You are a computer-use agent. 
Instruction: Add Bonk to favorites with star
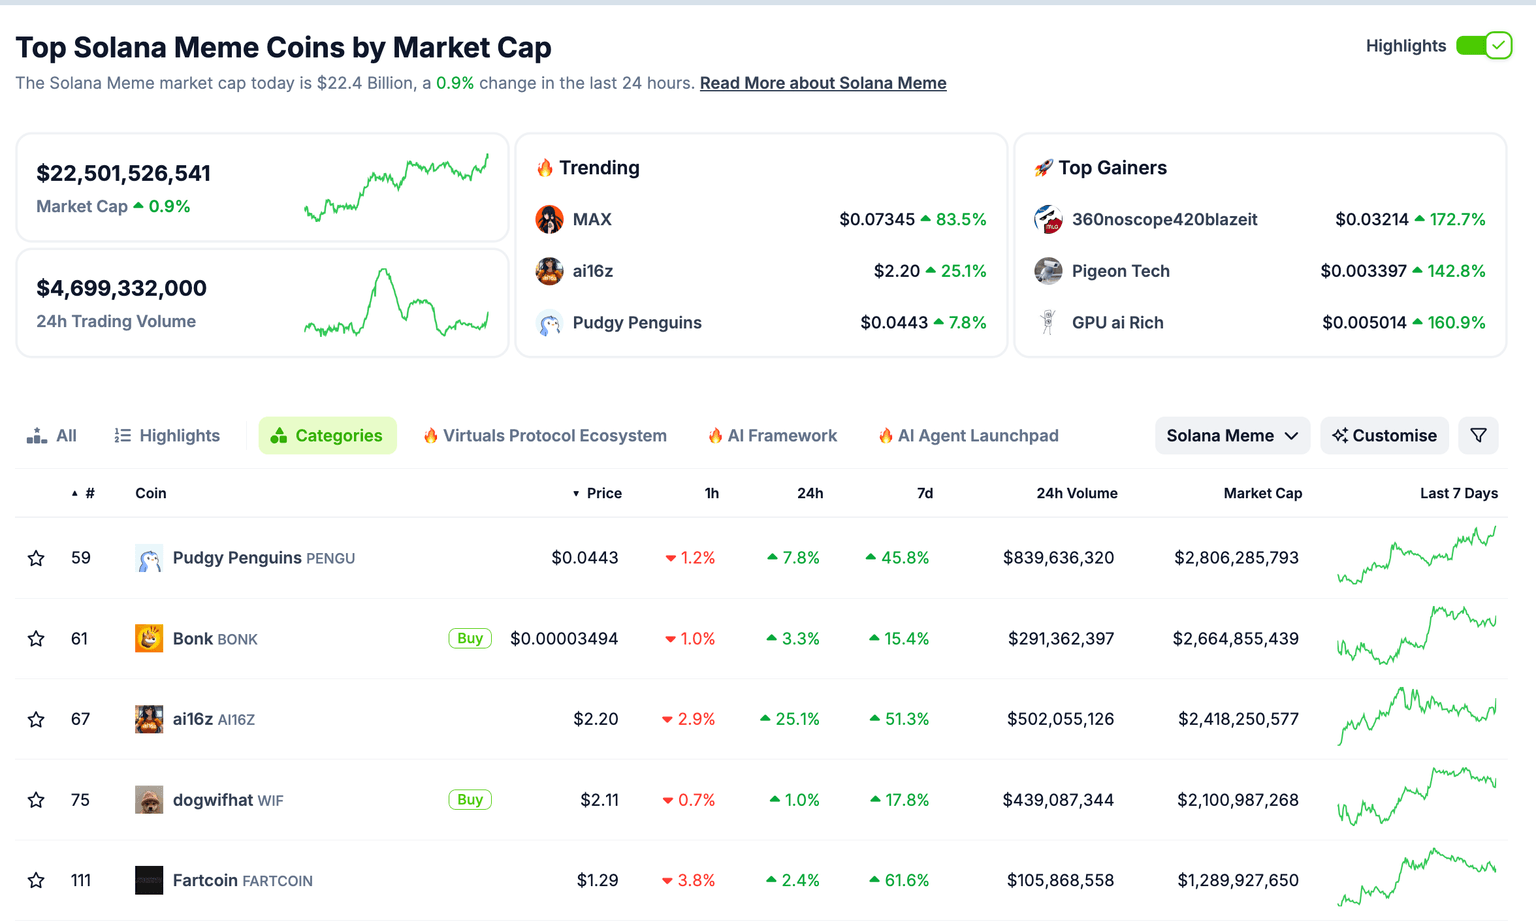point(36,638)
